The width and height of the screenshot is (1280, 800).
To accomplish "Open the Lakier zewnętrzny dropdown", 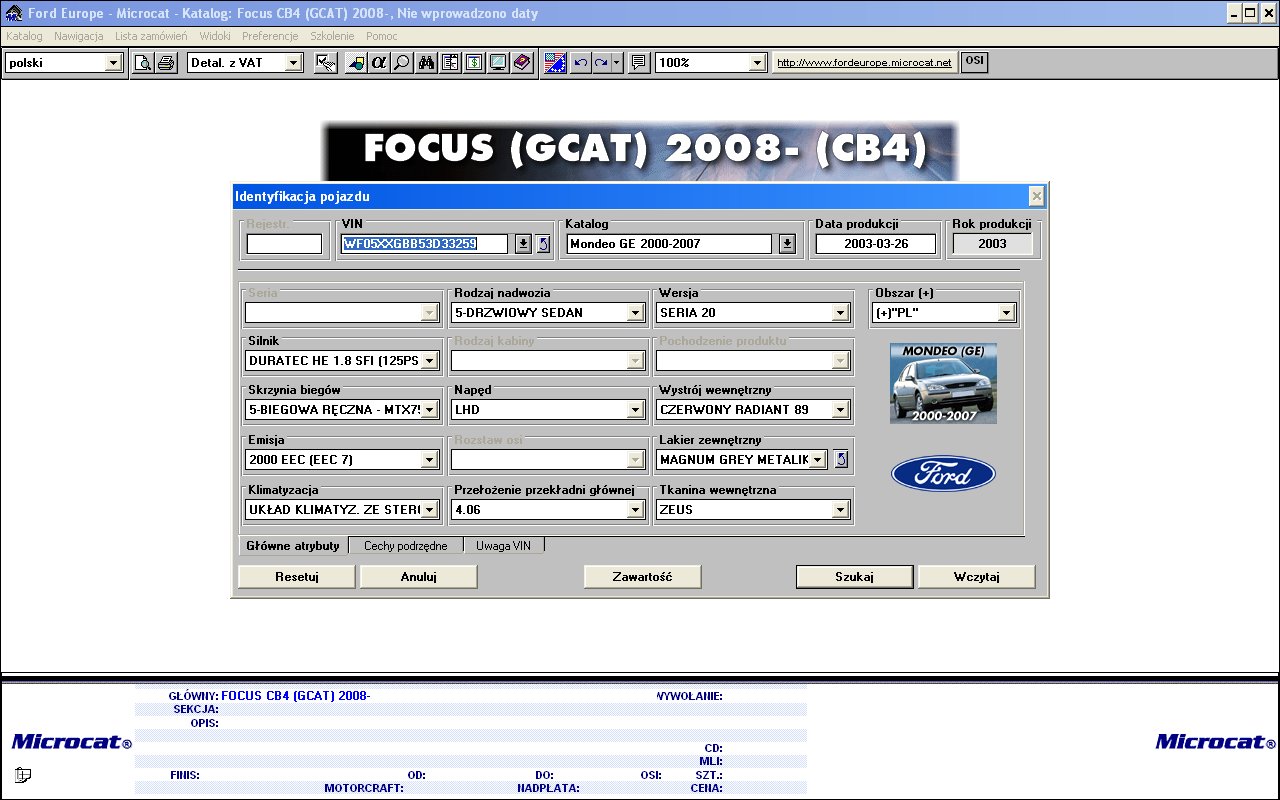I will (x=818, y=460).
